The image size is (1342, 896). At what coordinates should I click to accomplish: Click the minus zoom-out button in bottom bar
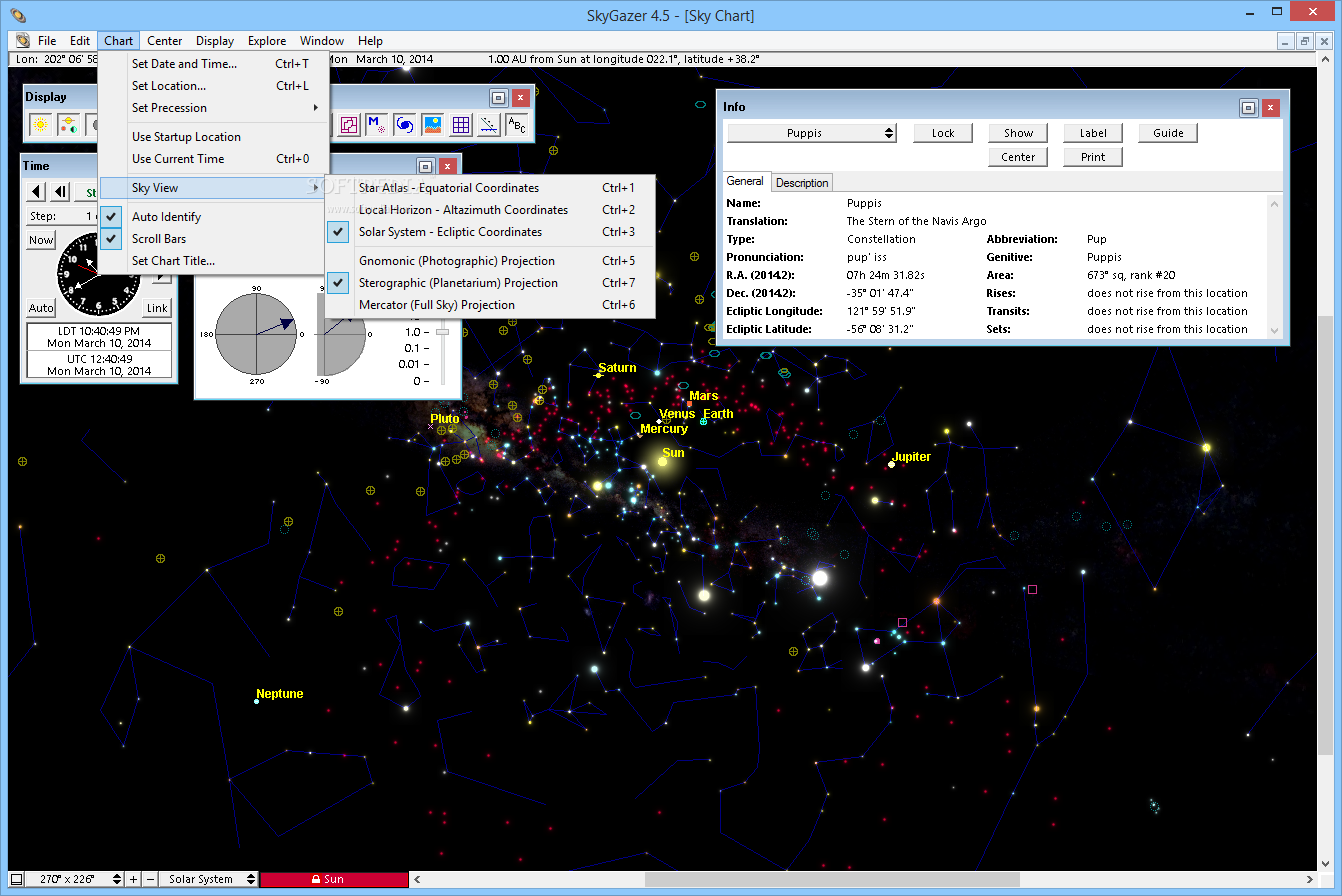point(151,879)
